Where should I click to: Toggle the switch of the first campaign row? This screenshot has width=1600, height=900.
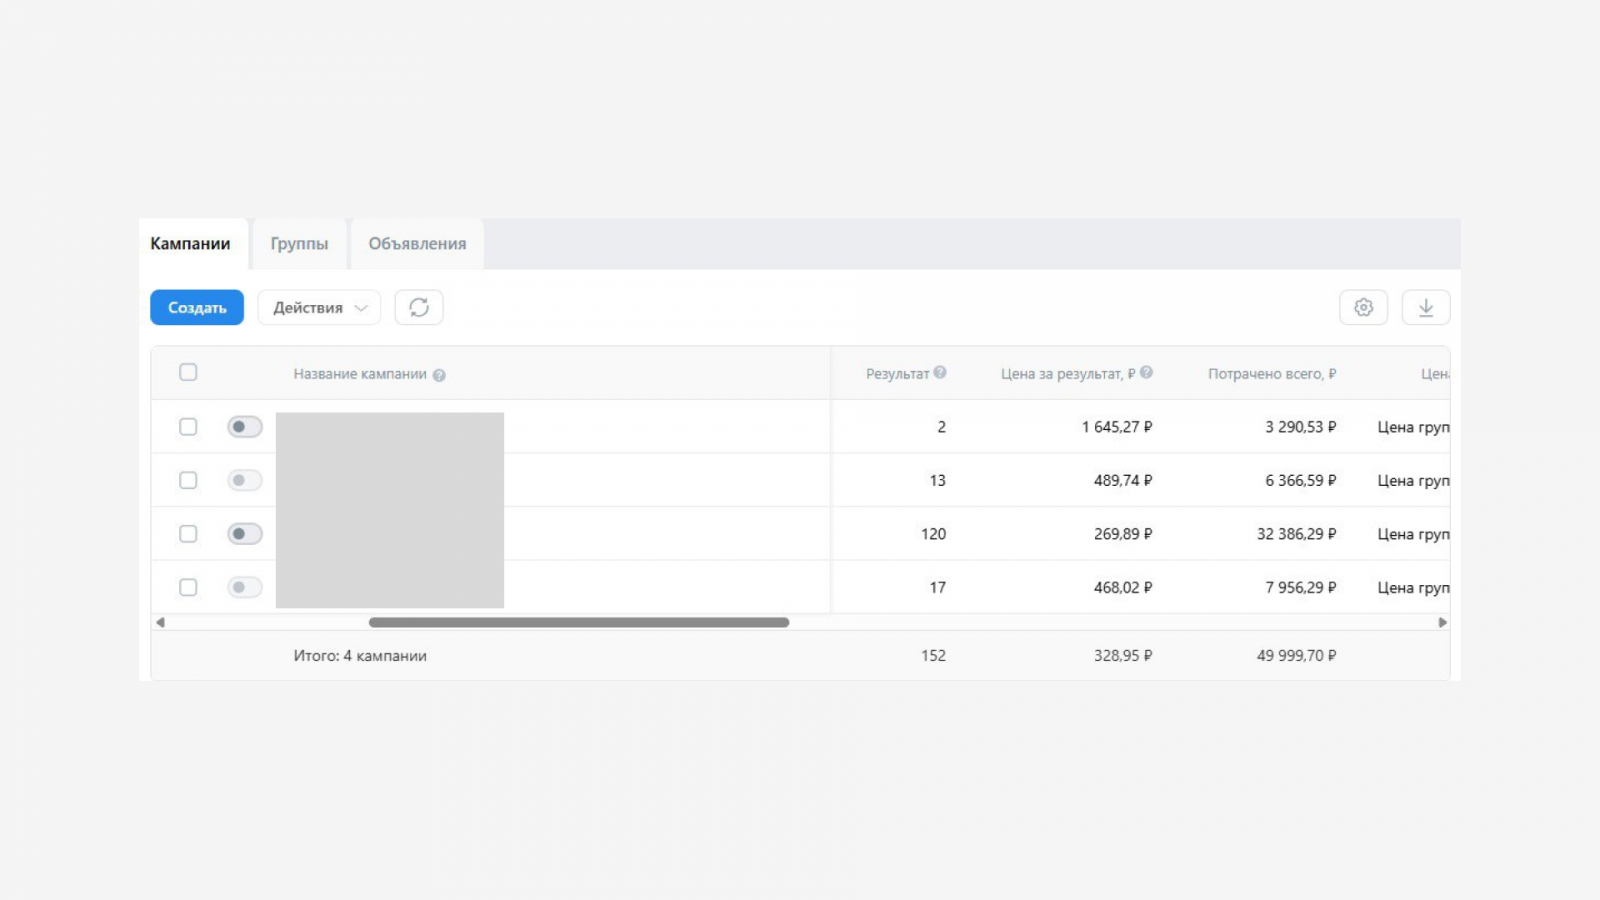click(x=244, y=427)
